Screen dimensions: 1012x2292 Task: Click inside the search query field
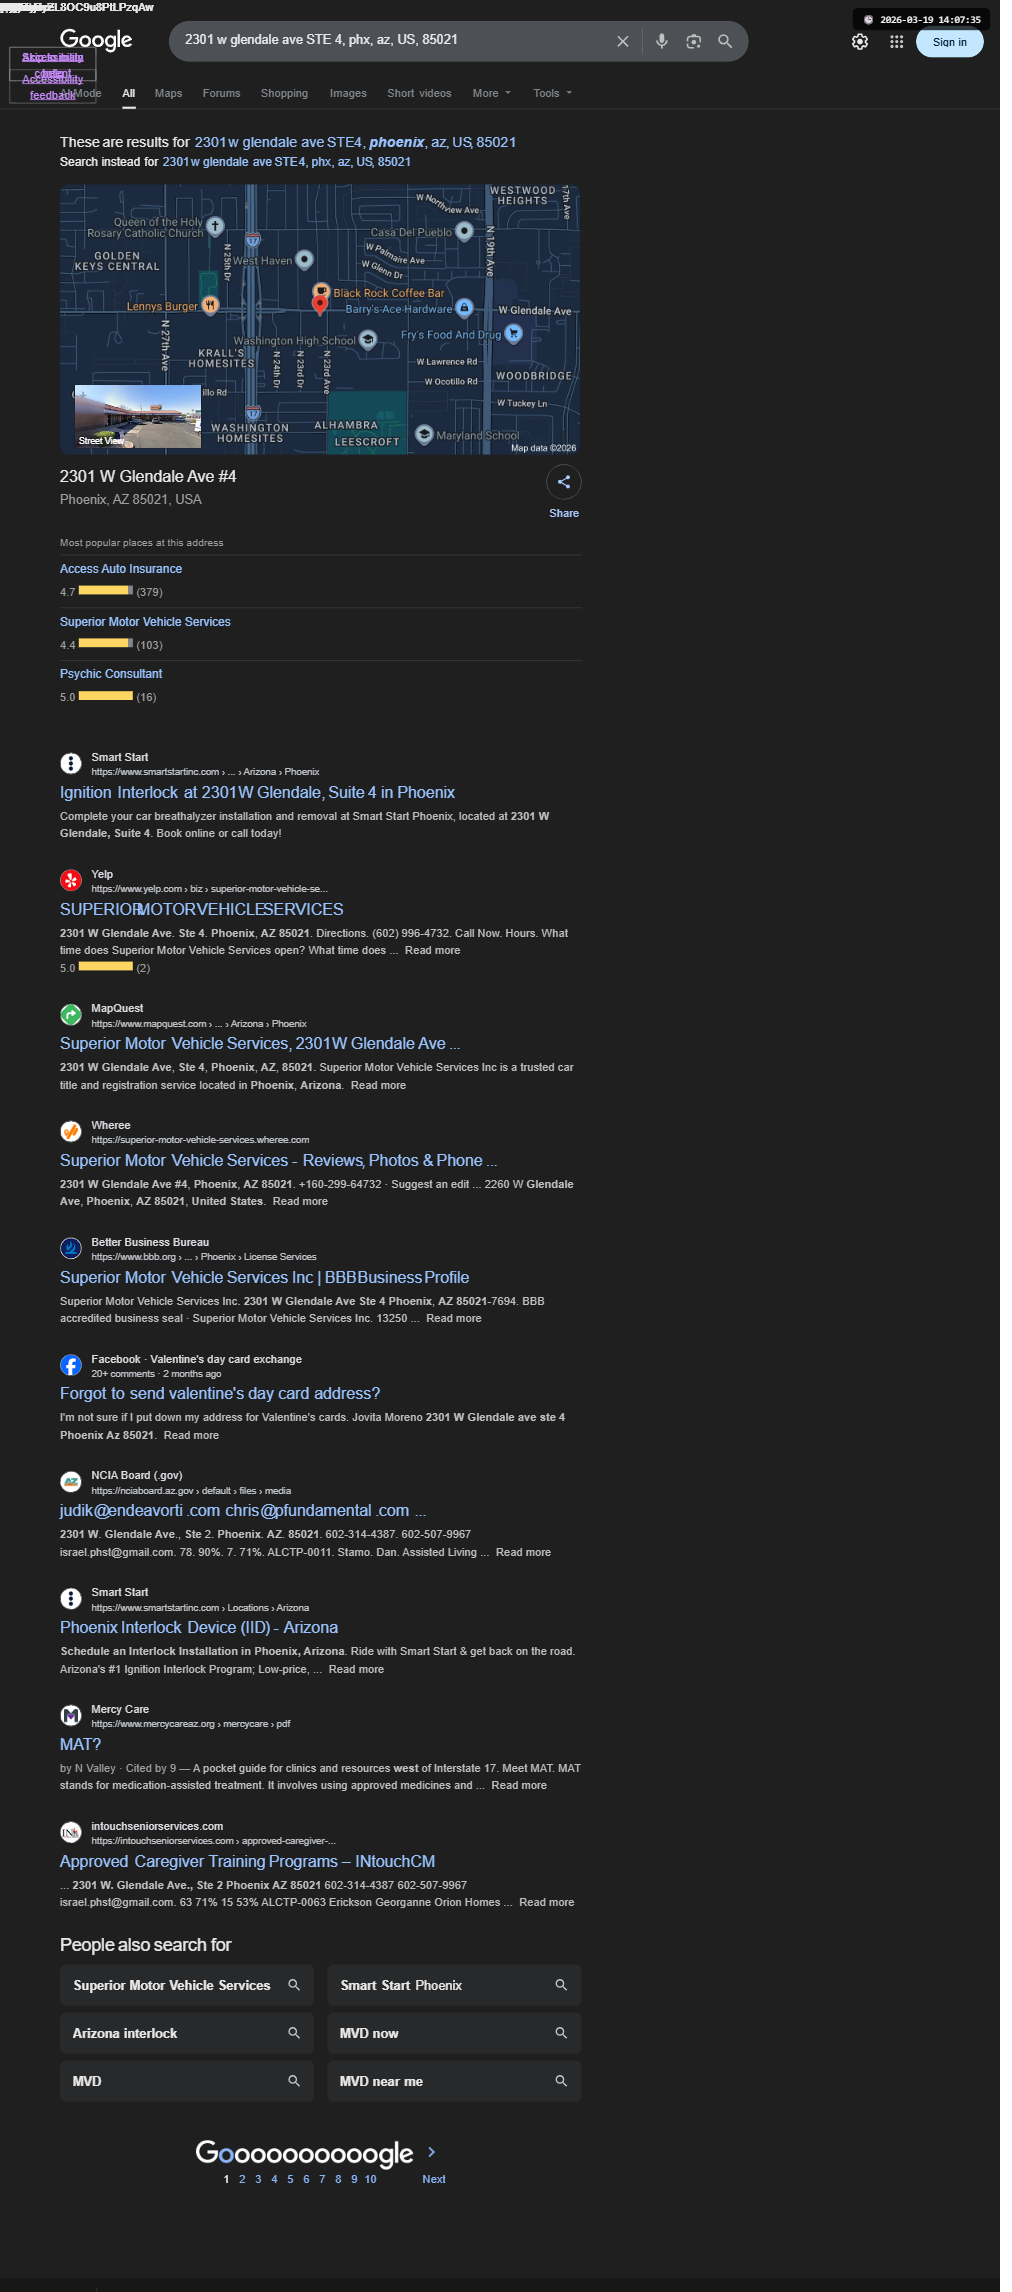(395, 40)
